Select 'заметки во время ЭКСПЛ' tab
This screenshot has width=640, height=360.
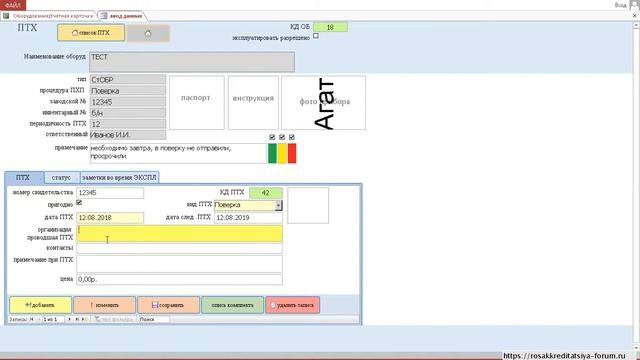[119, 178]
